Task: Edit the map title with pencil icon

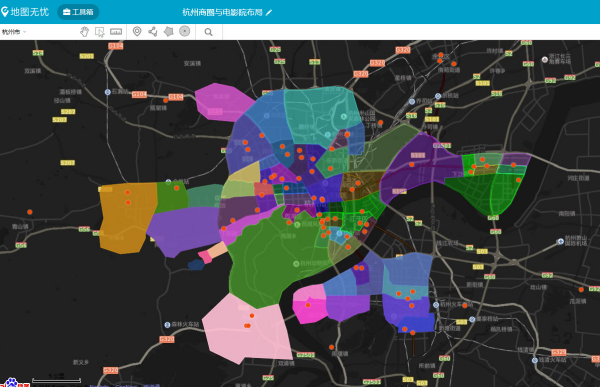Action: (269, 12)
